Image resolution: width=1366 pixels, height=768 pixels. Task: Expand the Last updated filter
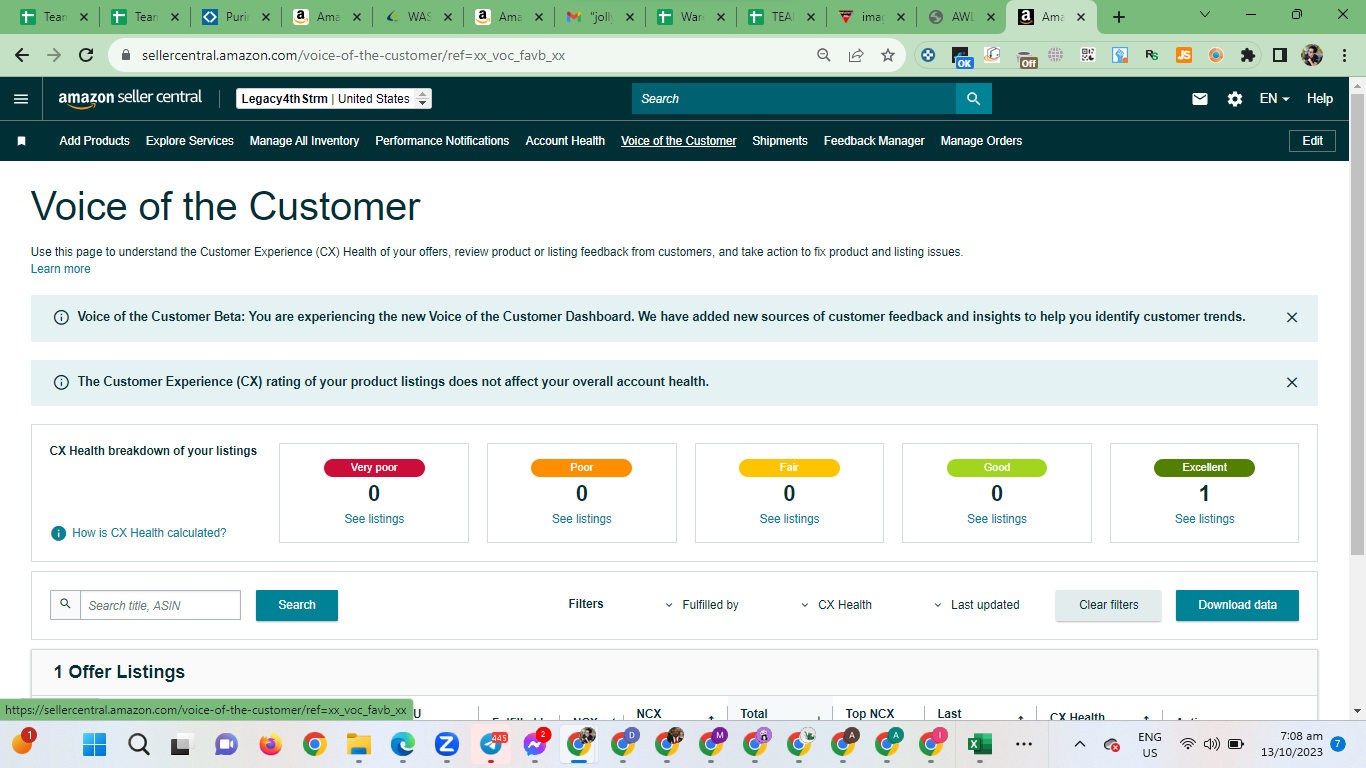point(976,605)
